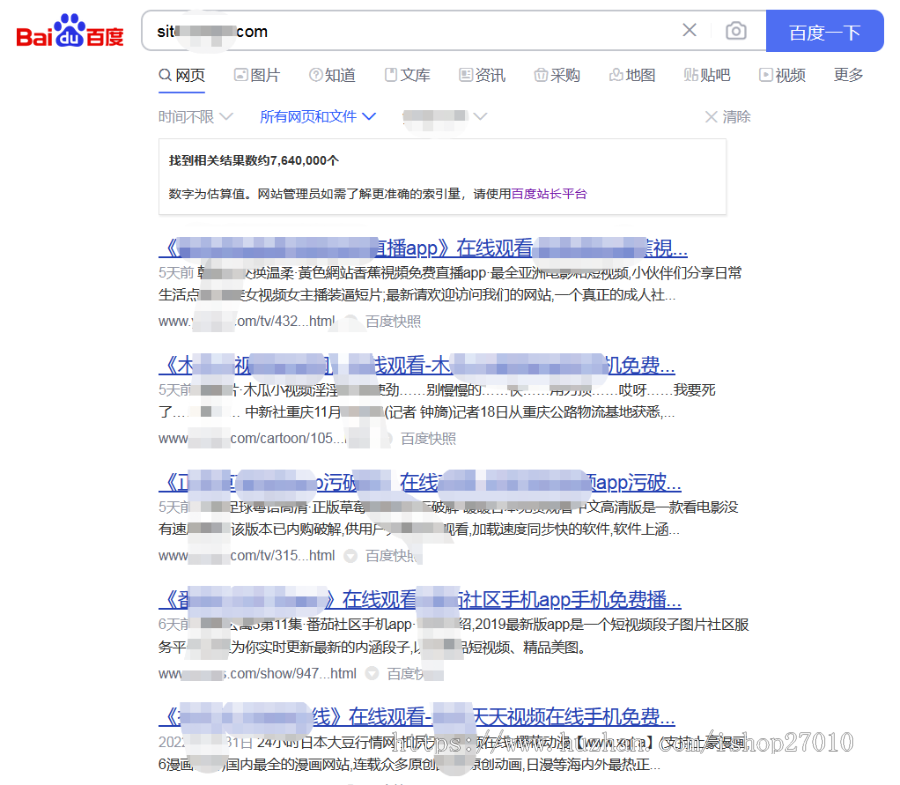900x785 pixels.
Task: Switch to the 文库 tab
Action: (407, 75)
